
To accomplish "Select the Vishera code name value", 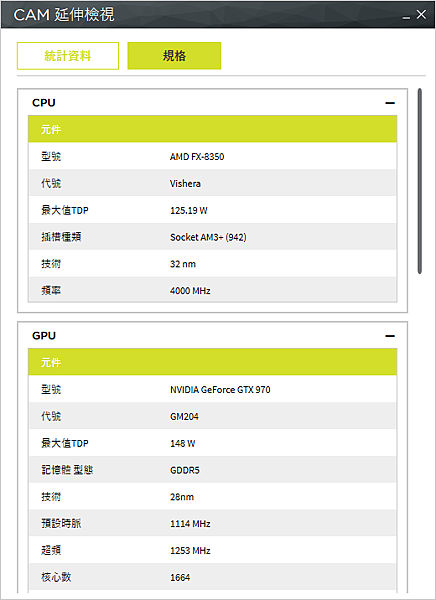I will [185, 183].
